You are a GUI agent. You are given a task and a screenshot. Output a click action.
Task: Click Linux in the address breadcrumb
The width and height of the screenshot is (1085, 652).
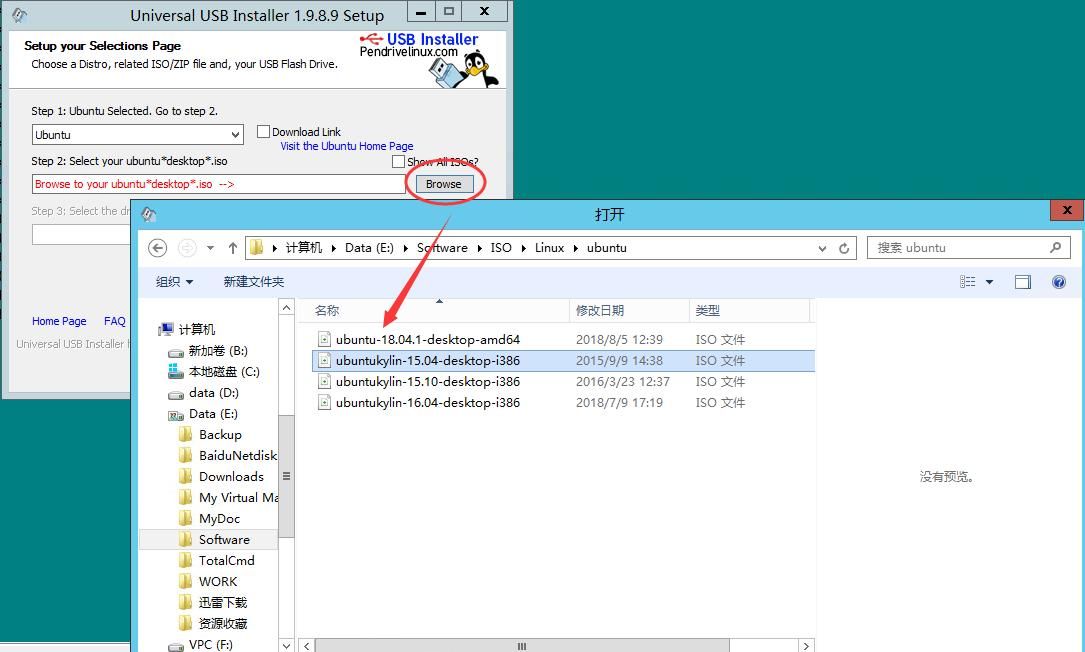tap(549, 248)
